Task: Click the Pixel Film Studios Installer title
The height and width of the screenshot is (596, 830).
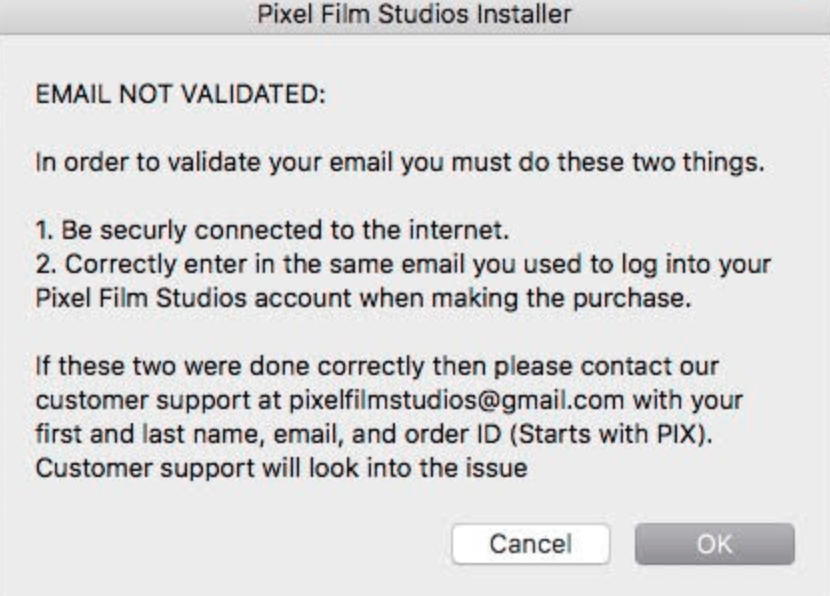Action: click(414, 14)
